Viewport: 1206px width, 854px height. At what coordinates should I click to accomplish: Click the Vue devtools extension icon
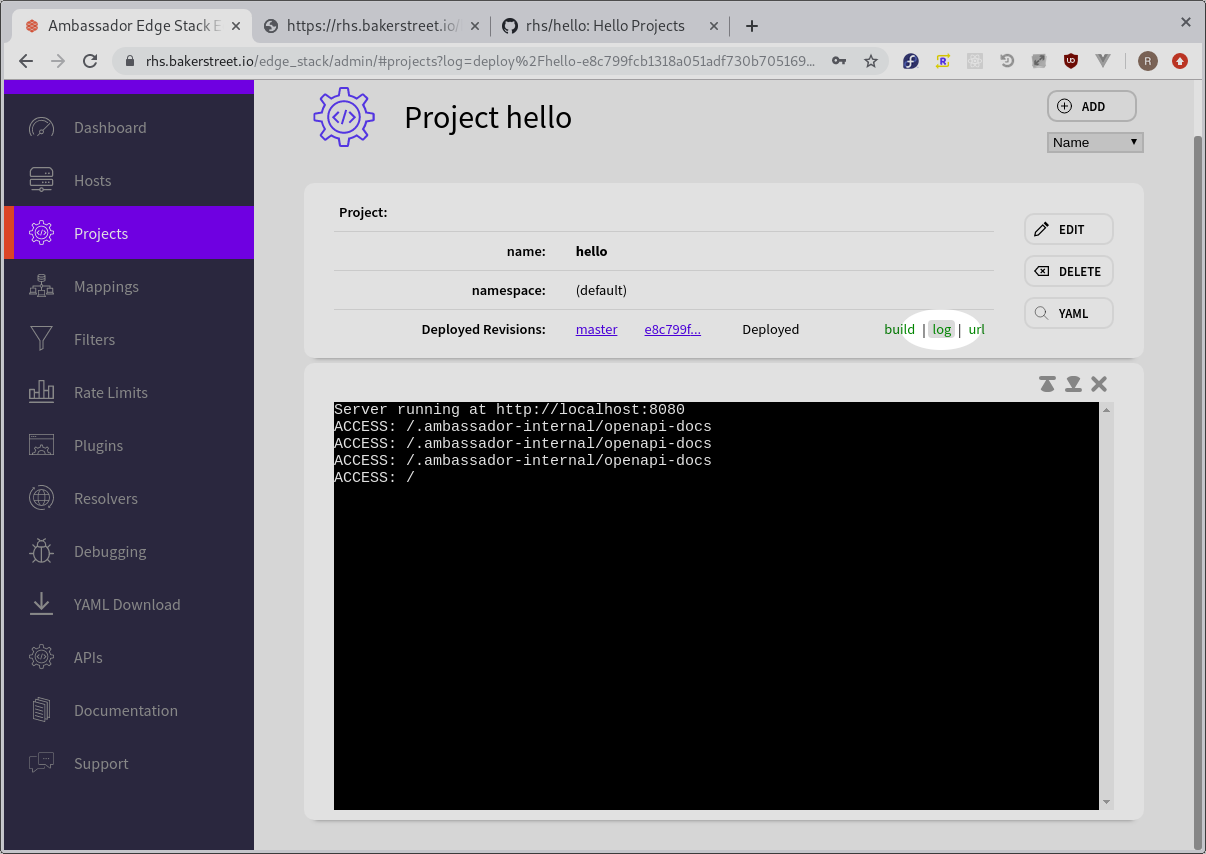pyautogui.click(x=1103, y=61)
